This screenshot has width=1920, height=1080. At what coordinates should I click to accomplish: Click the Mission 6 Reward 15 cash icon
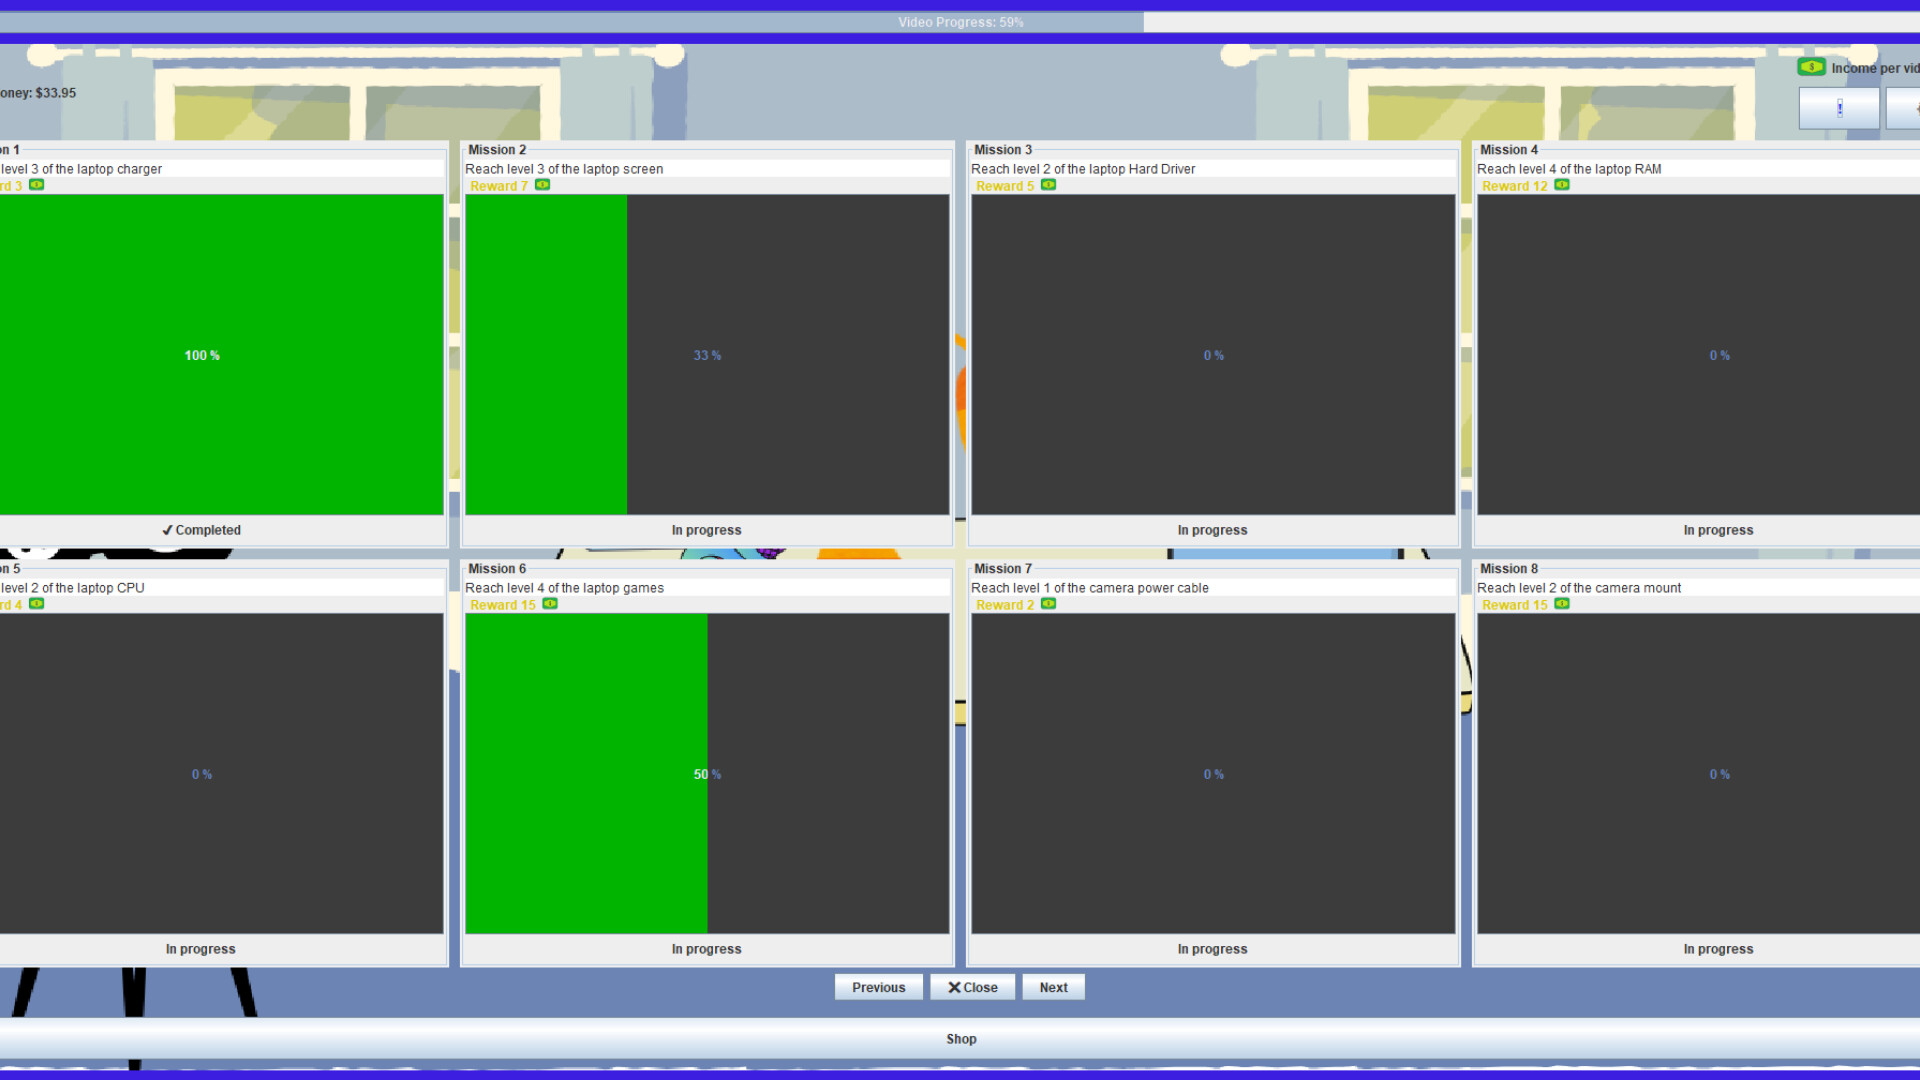[x=549, y=604]
